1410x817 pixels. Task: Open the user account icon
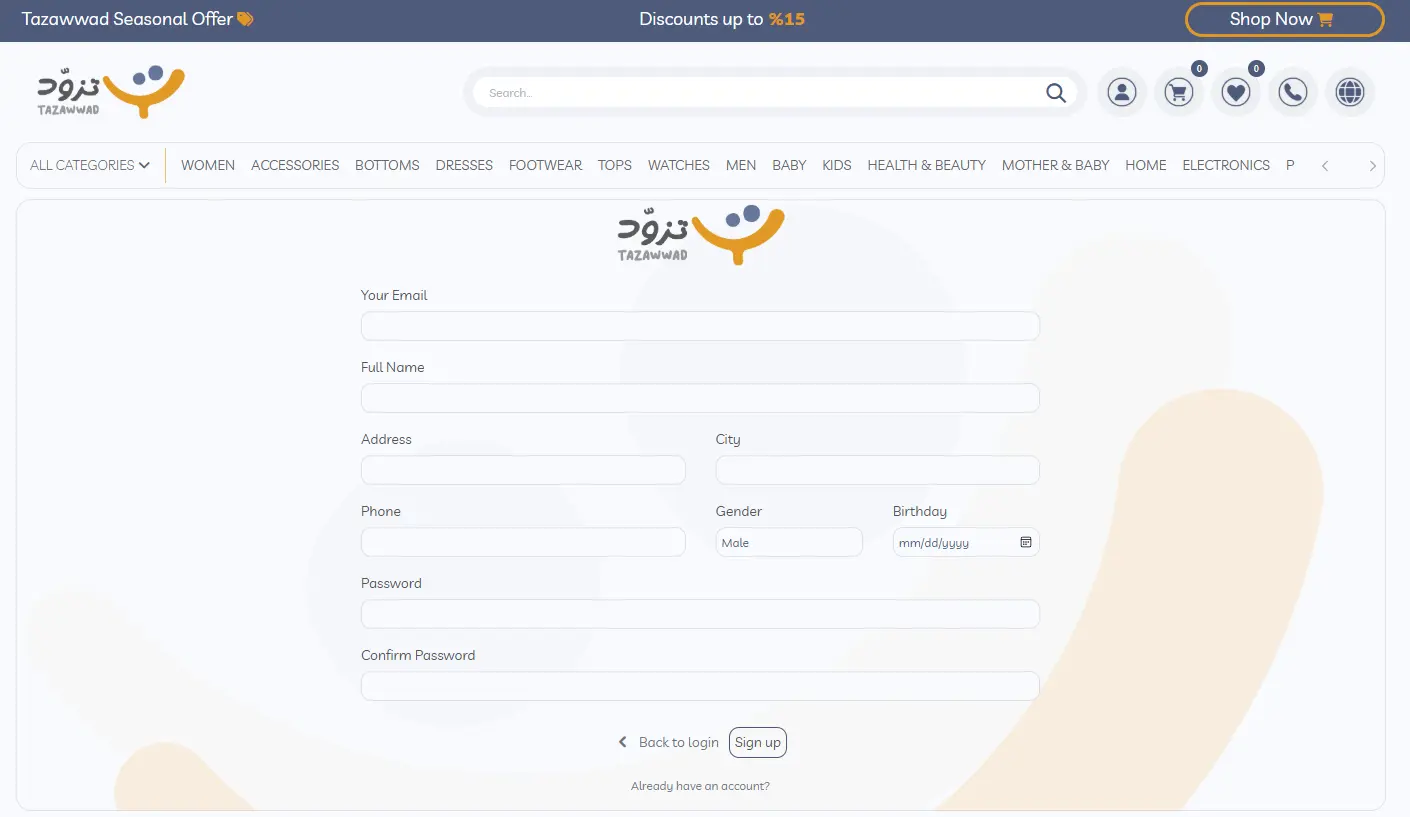point(1122,93)
